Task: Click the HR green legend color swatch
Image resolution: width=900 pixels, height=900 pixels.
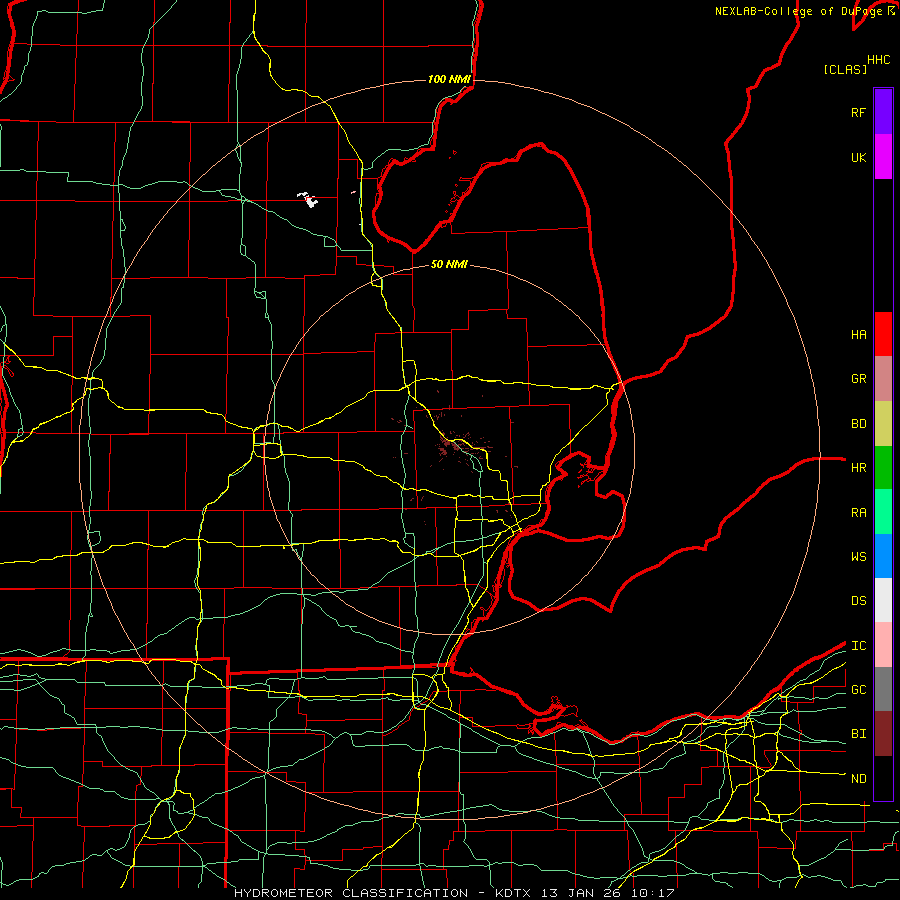Action: click(x=883, y=468)
